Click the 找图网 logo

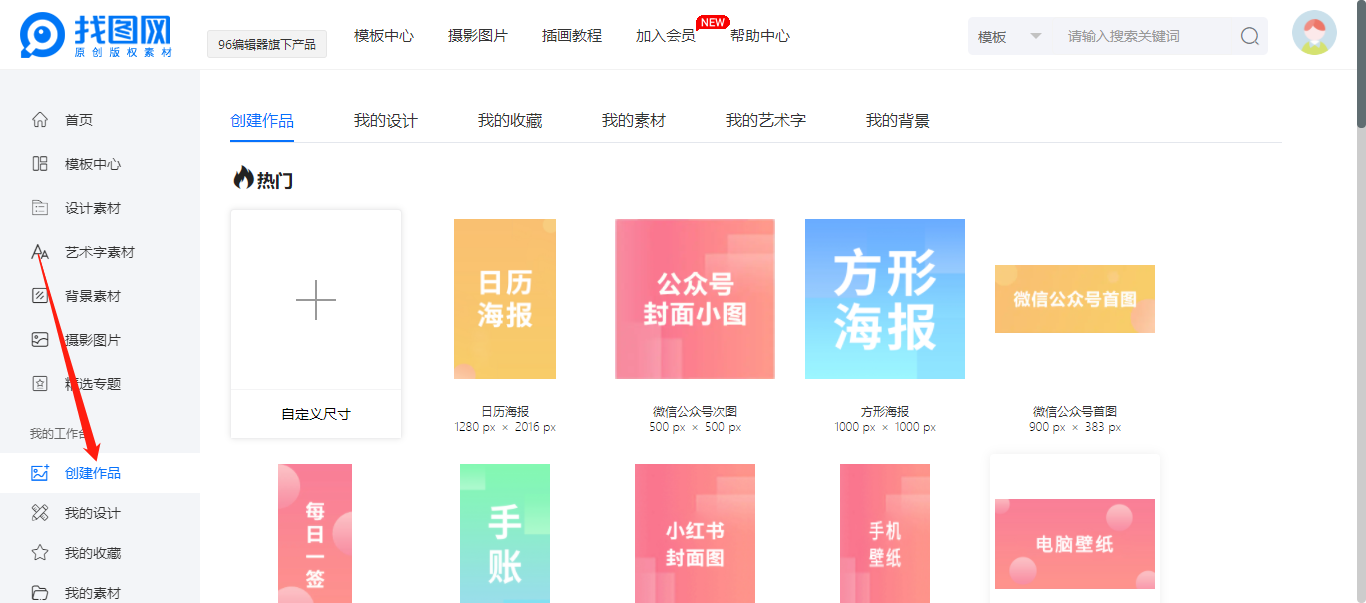click(96, 35)
